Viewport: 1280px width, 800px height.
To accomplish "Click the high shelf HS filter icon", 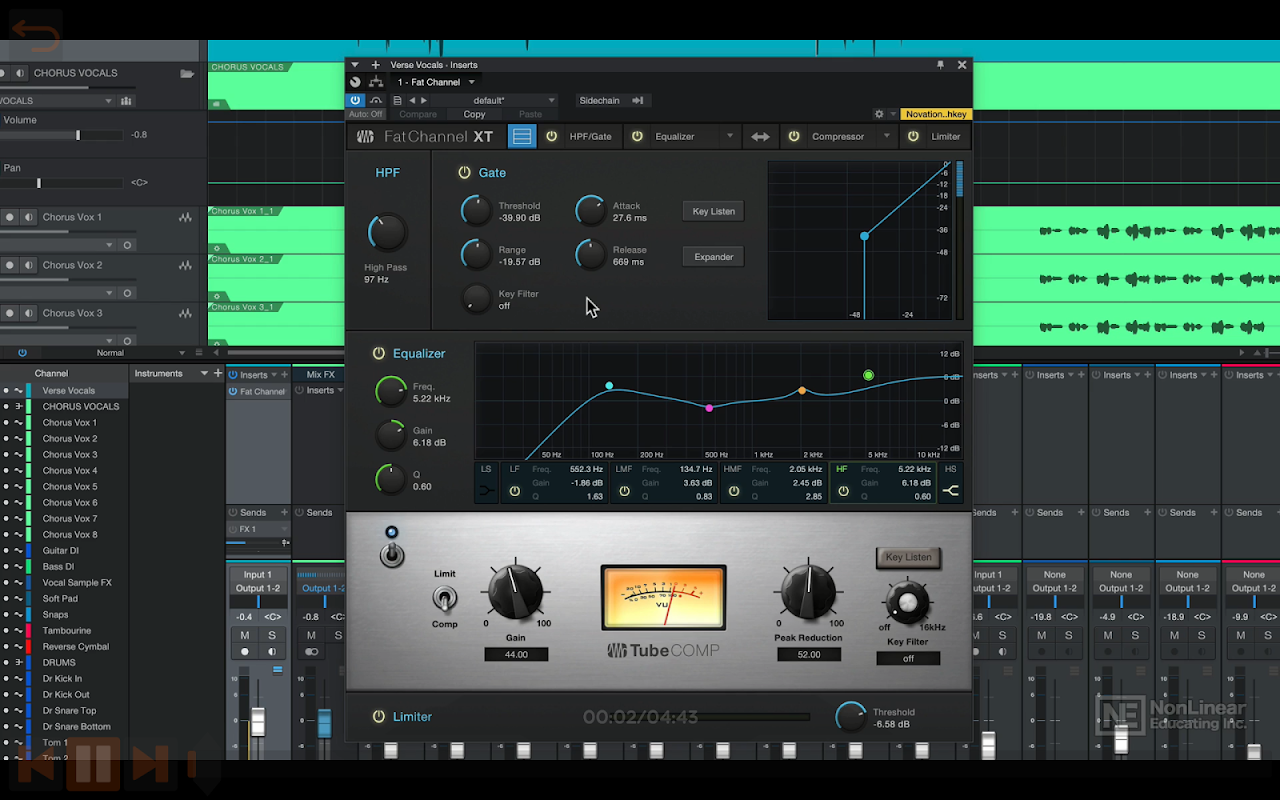I will point(950,491).
